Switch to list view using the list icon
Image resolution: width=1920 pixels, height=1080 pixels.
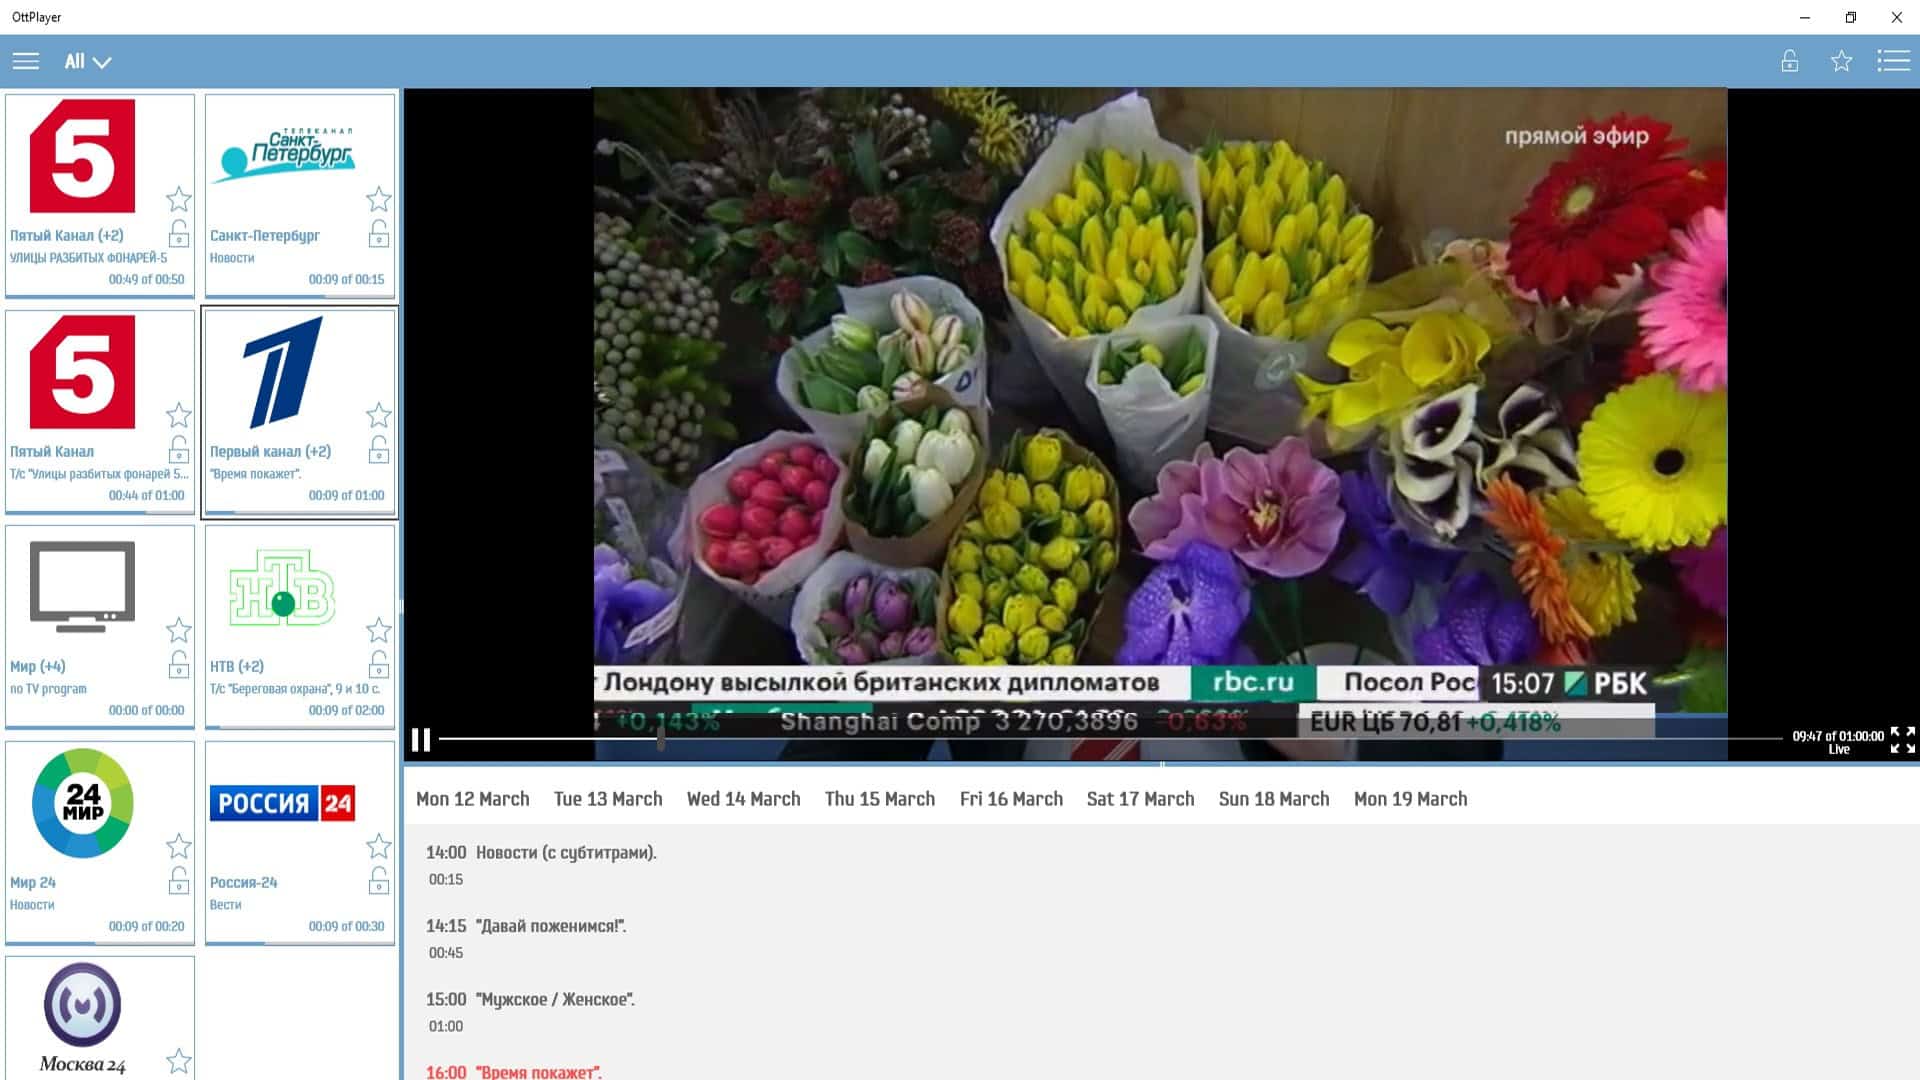tap(1894, 61)
